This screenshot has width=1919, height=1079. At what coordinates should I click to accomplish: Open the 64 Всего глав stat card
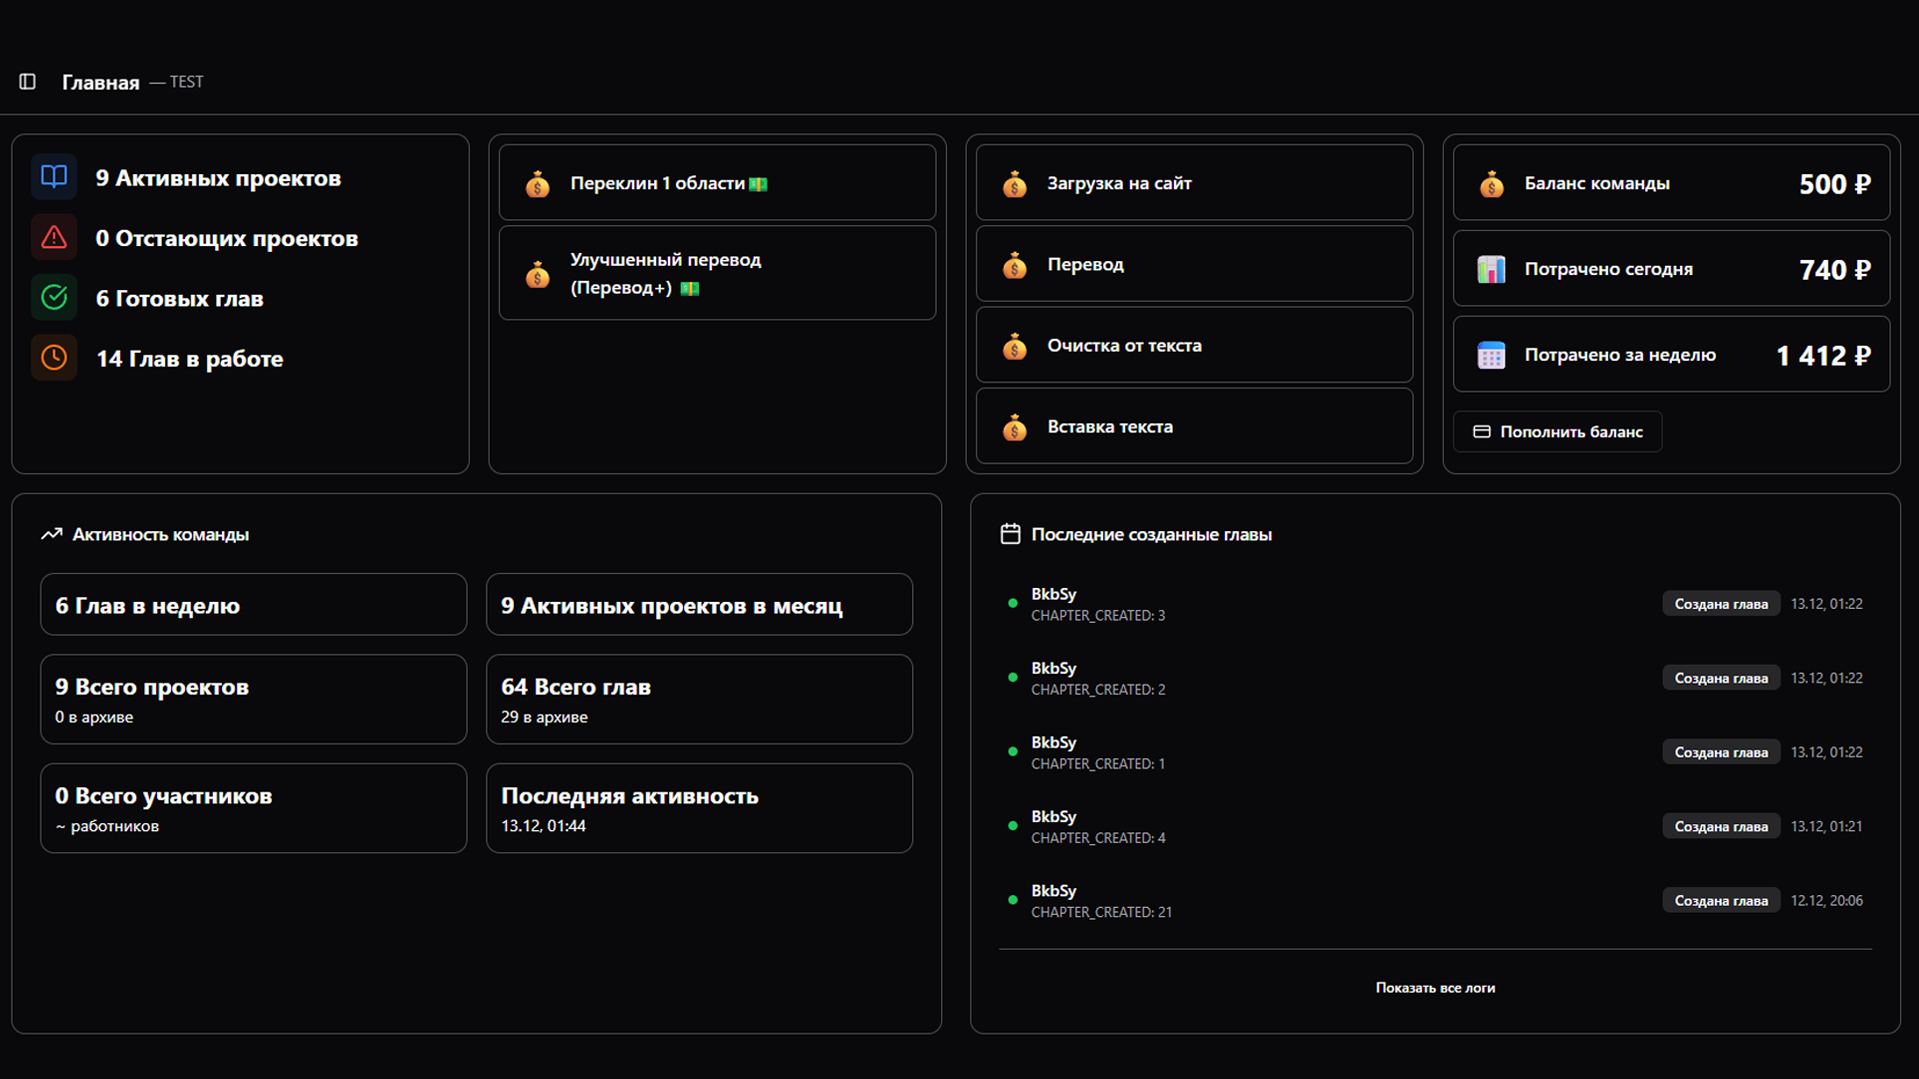coord(698,699)
